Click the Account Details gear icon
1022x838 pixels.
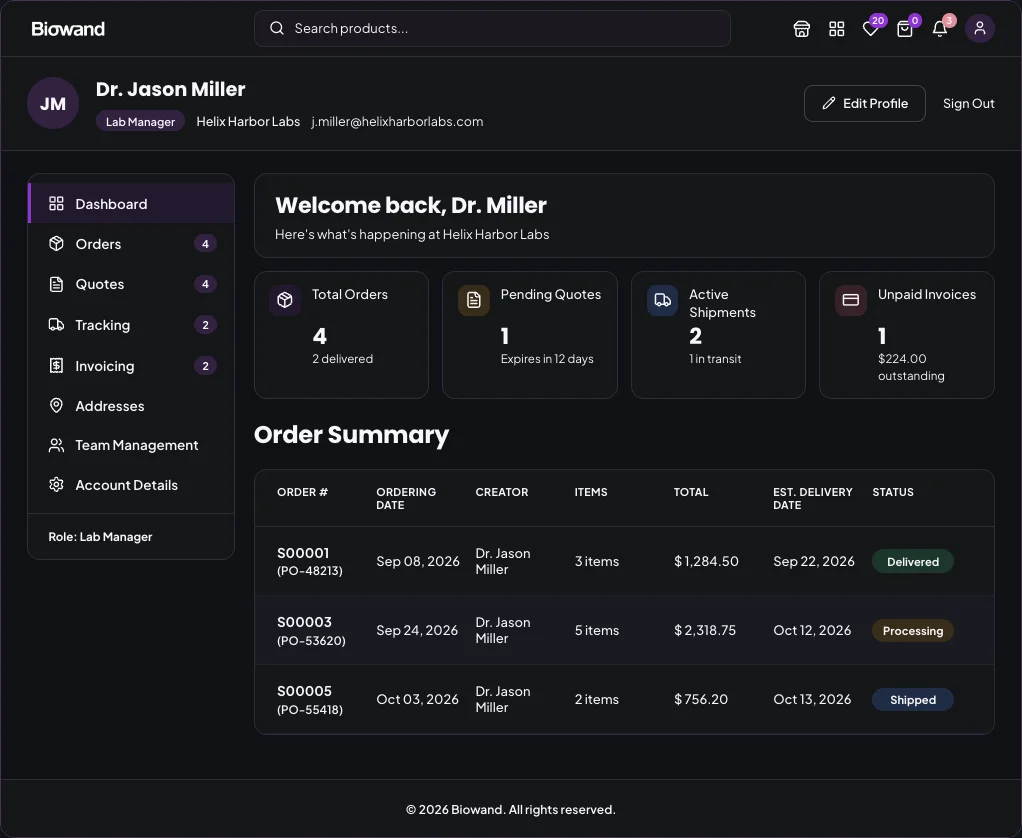click(x=57, y=485)
